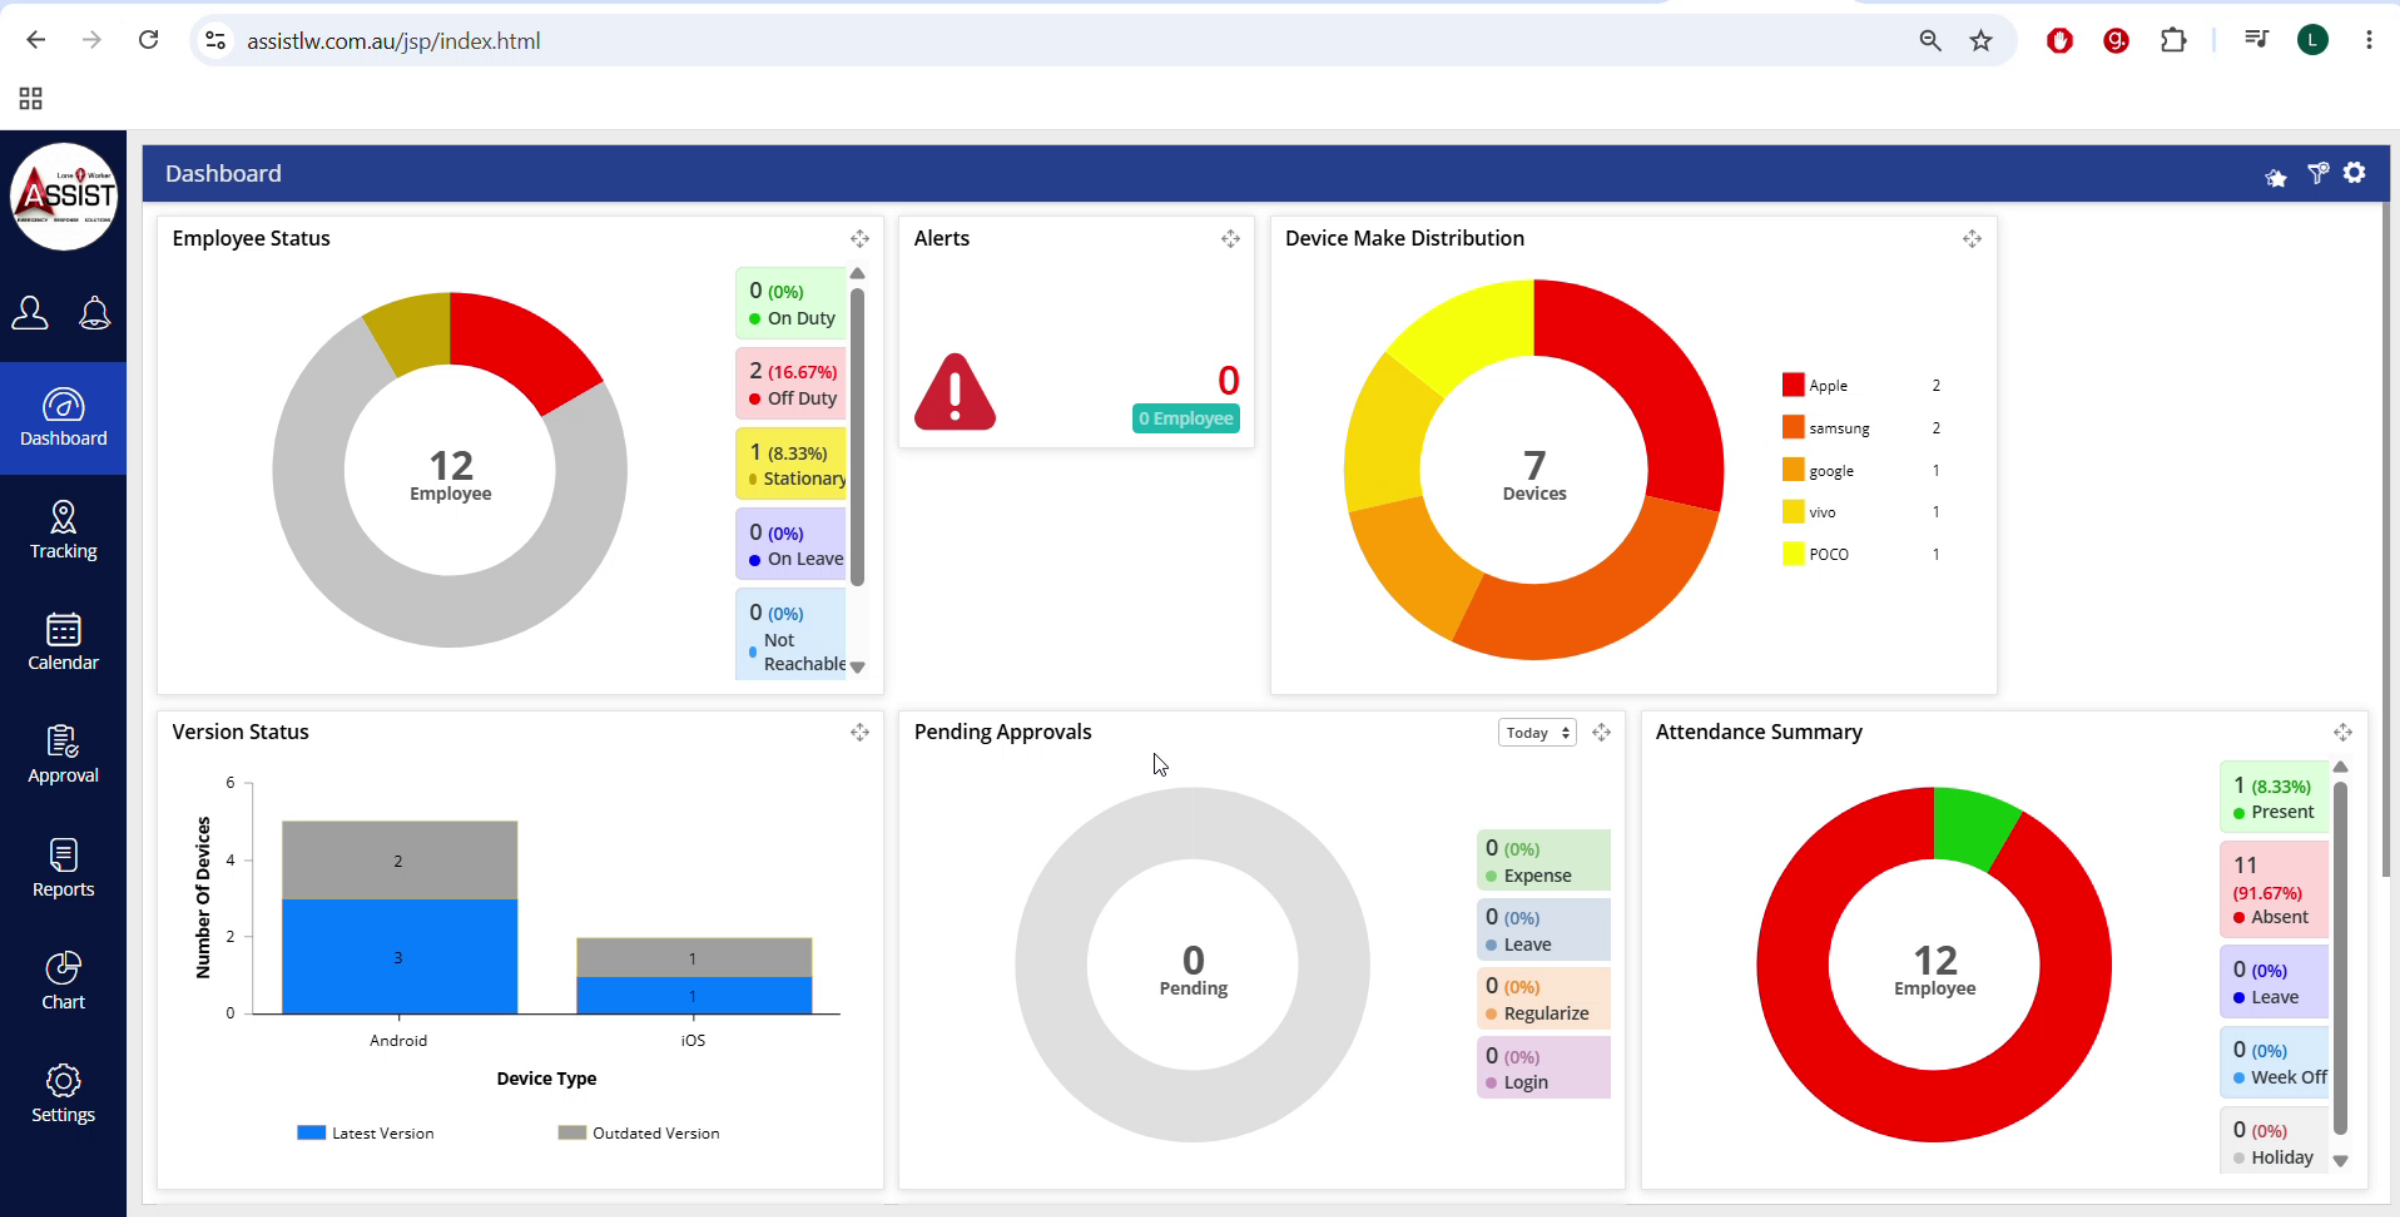Viewport: 2400px width, 1217px height.
Task: Select the Off Duty status card
Action: [x=792, y=383]
